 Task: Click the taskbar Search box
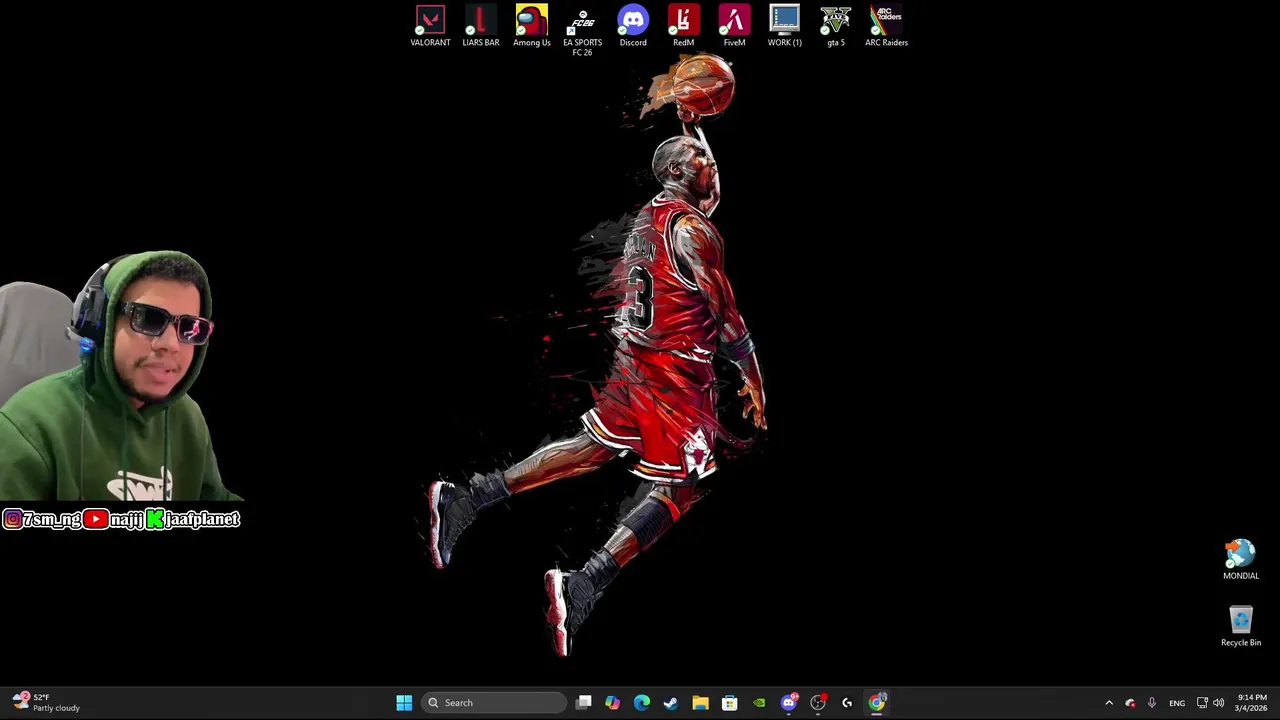pyautogui.click(x=493, y=703)
